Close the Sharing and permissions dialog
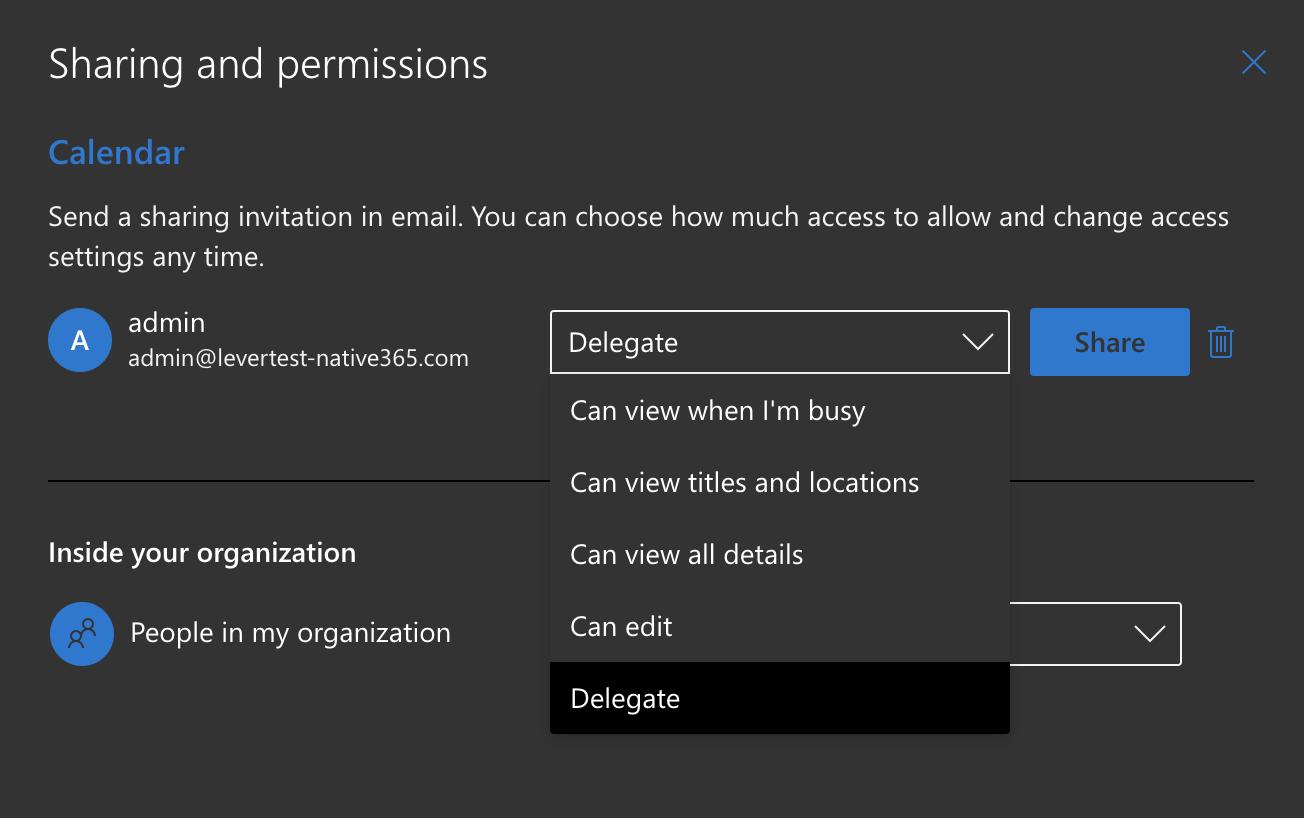This screenshot has height=818, width=1304. [1253, 62]
